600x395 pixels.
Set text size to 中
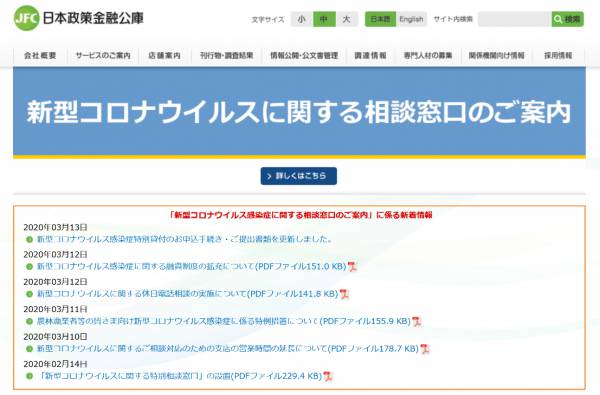pos(324,19)
